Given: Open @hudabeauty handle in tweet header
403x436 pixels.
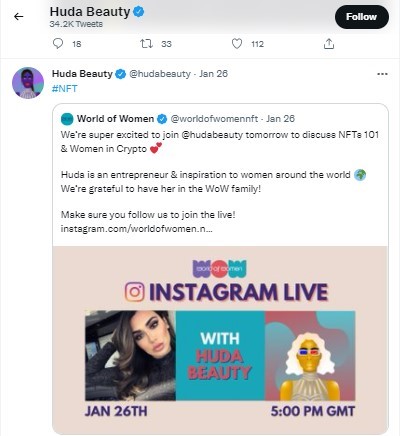Looking at the screenshot, I should 160,74.
